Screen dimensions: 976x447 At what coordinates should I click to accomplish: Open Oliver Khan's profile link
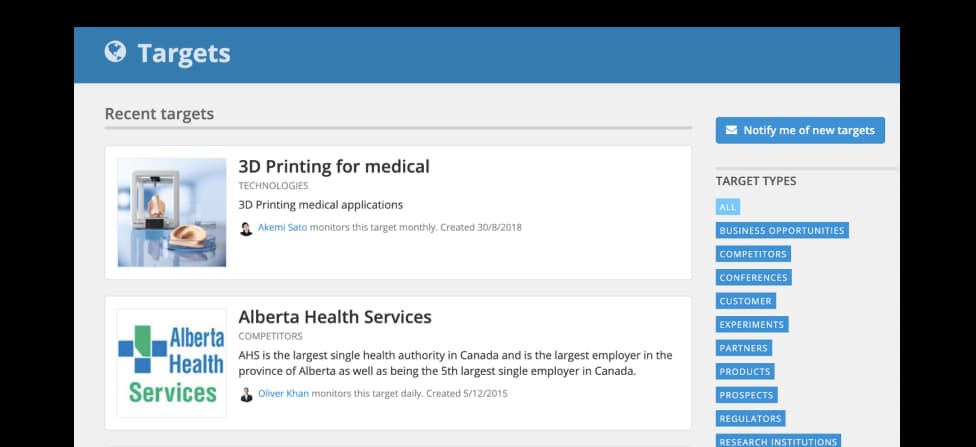pyautogui.click(x=283, y=393)
